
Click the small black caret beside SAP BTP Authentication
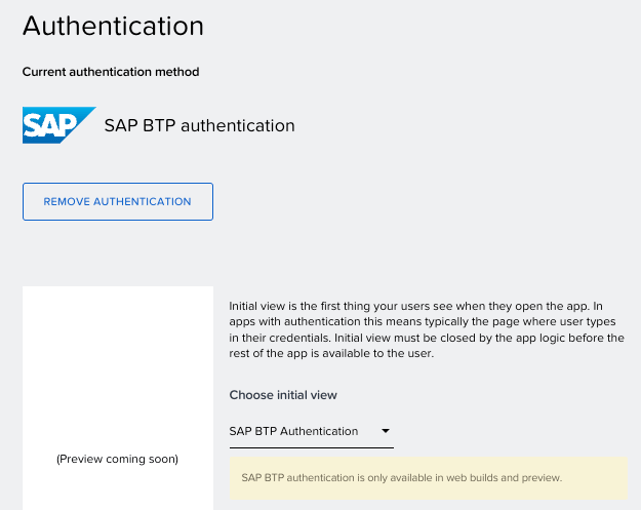[x=385, y=431]
